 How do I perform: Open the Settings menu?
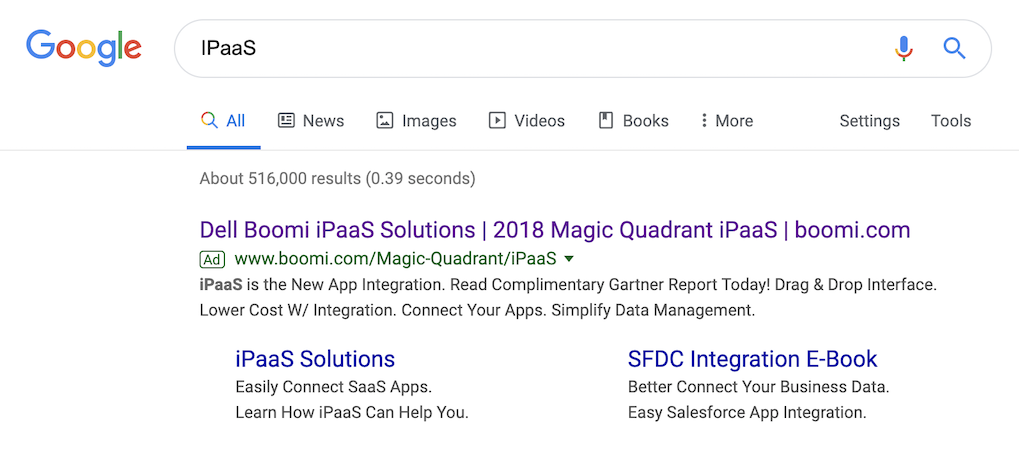pyautogui.click(x=869, y=121)
